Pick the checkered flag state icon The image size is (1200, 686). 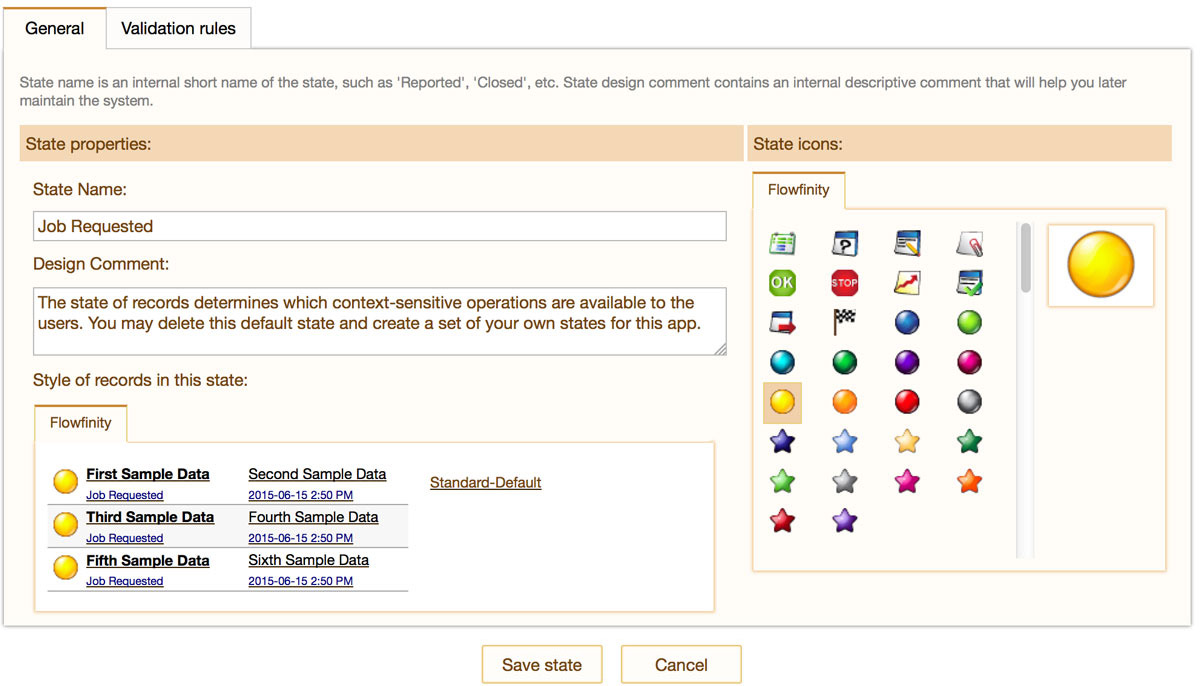tap(845, 322)
